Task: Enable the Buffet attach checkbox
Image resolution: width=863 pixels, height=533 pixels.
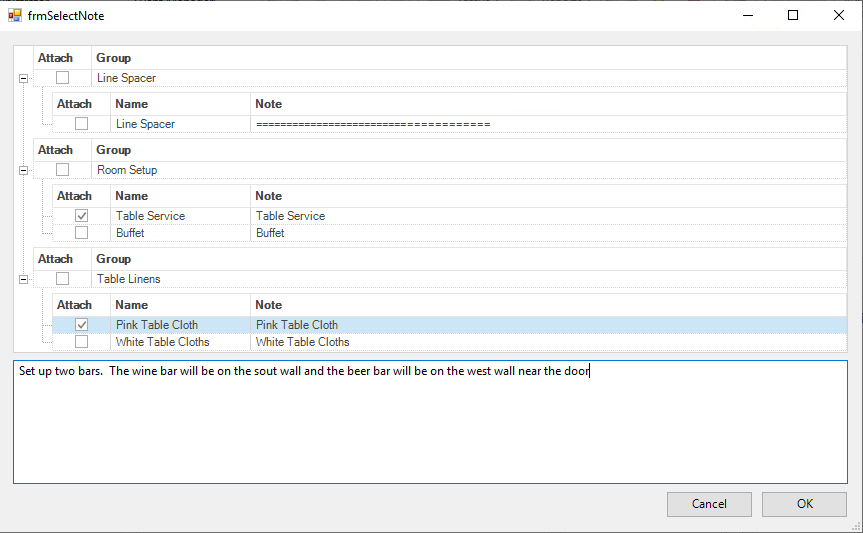Action: (x=81, y=233)
